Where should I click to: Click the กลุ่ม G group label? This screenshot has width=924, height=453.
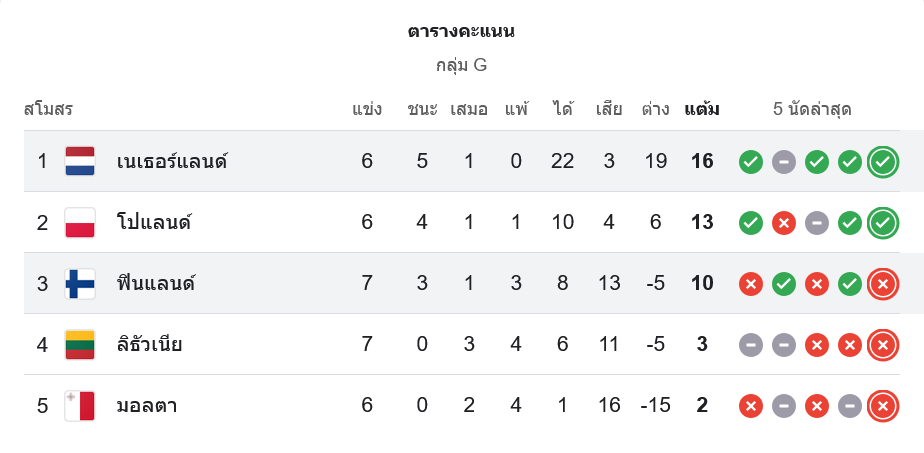461,65
